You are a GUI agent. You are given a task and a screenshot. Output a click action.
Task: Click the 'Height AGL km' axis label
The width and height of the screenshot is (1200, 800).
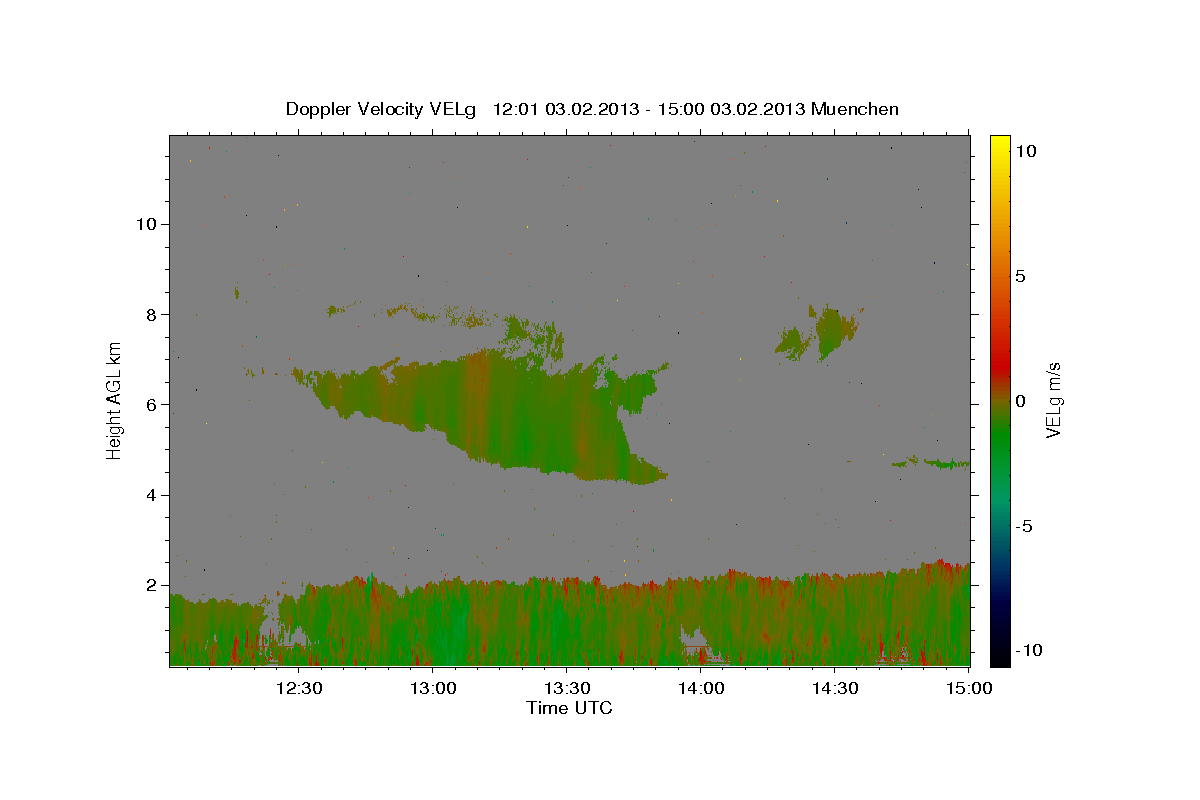click(115, 400)
